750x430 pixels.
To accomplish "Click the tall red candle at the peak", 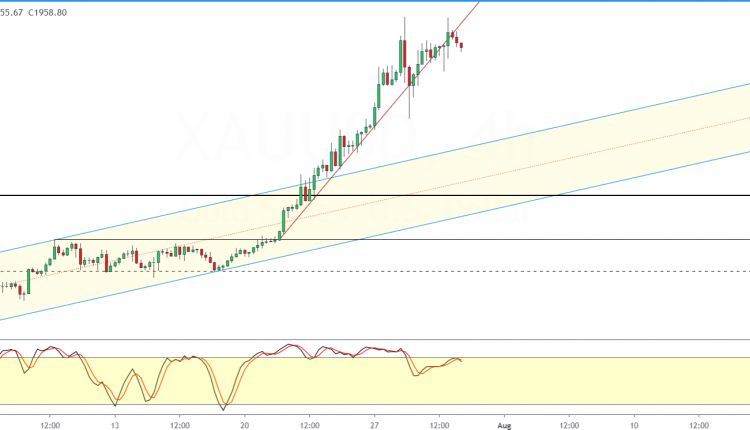I will click(405, 54).
